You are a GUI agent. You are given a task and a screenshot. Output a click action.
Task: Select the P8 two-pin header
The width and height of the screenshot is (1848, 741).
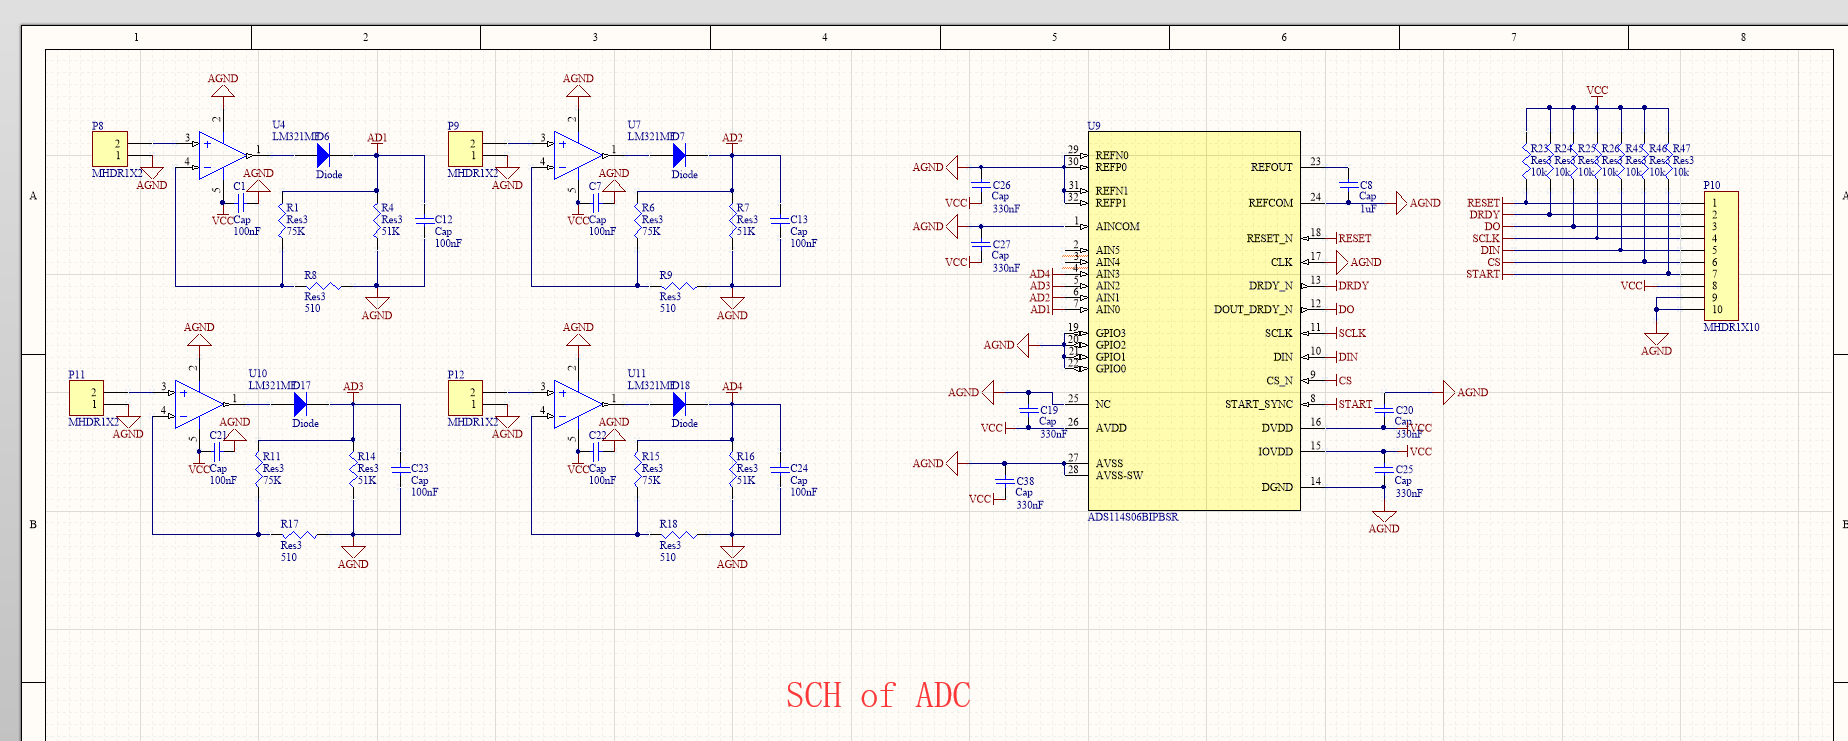click(110, 149)
